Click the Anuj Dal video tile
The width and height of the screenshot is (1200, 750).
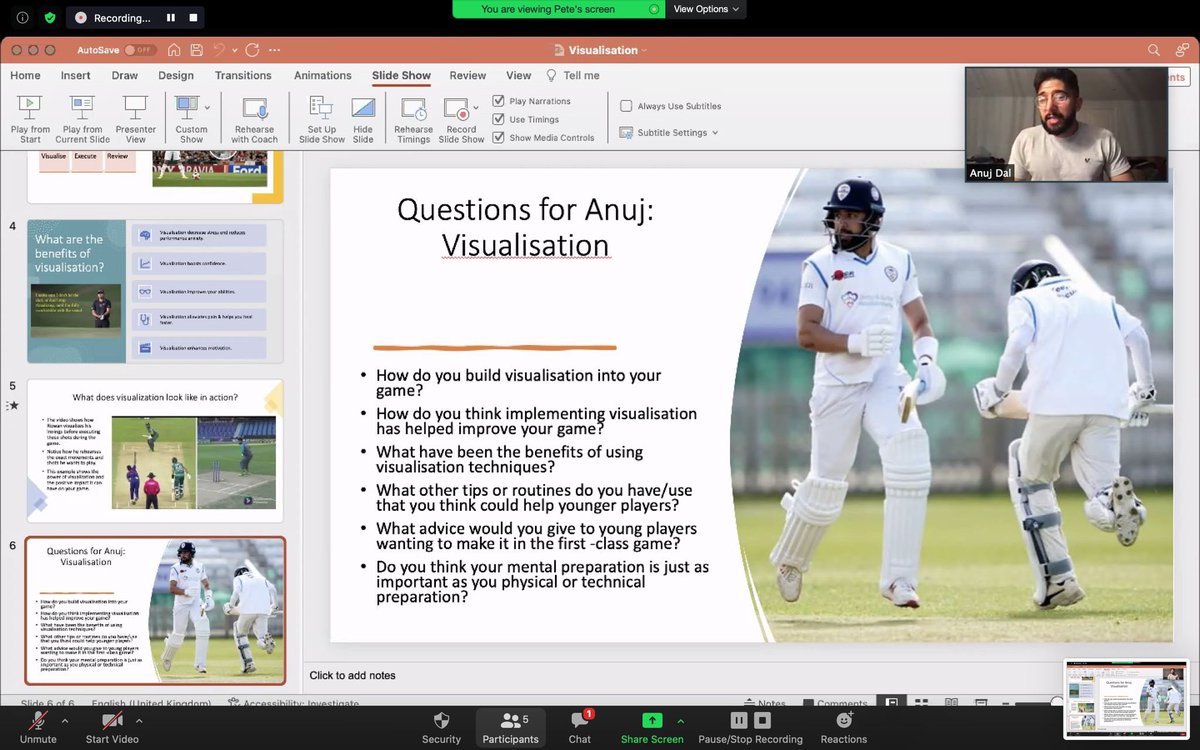1066,125
